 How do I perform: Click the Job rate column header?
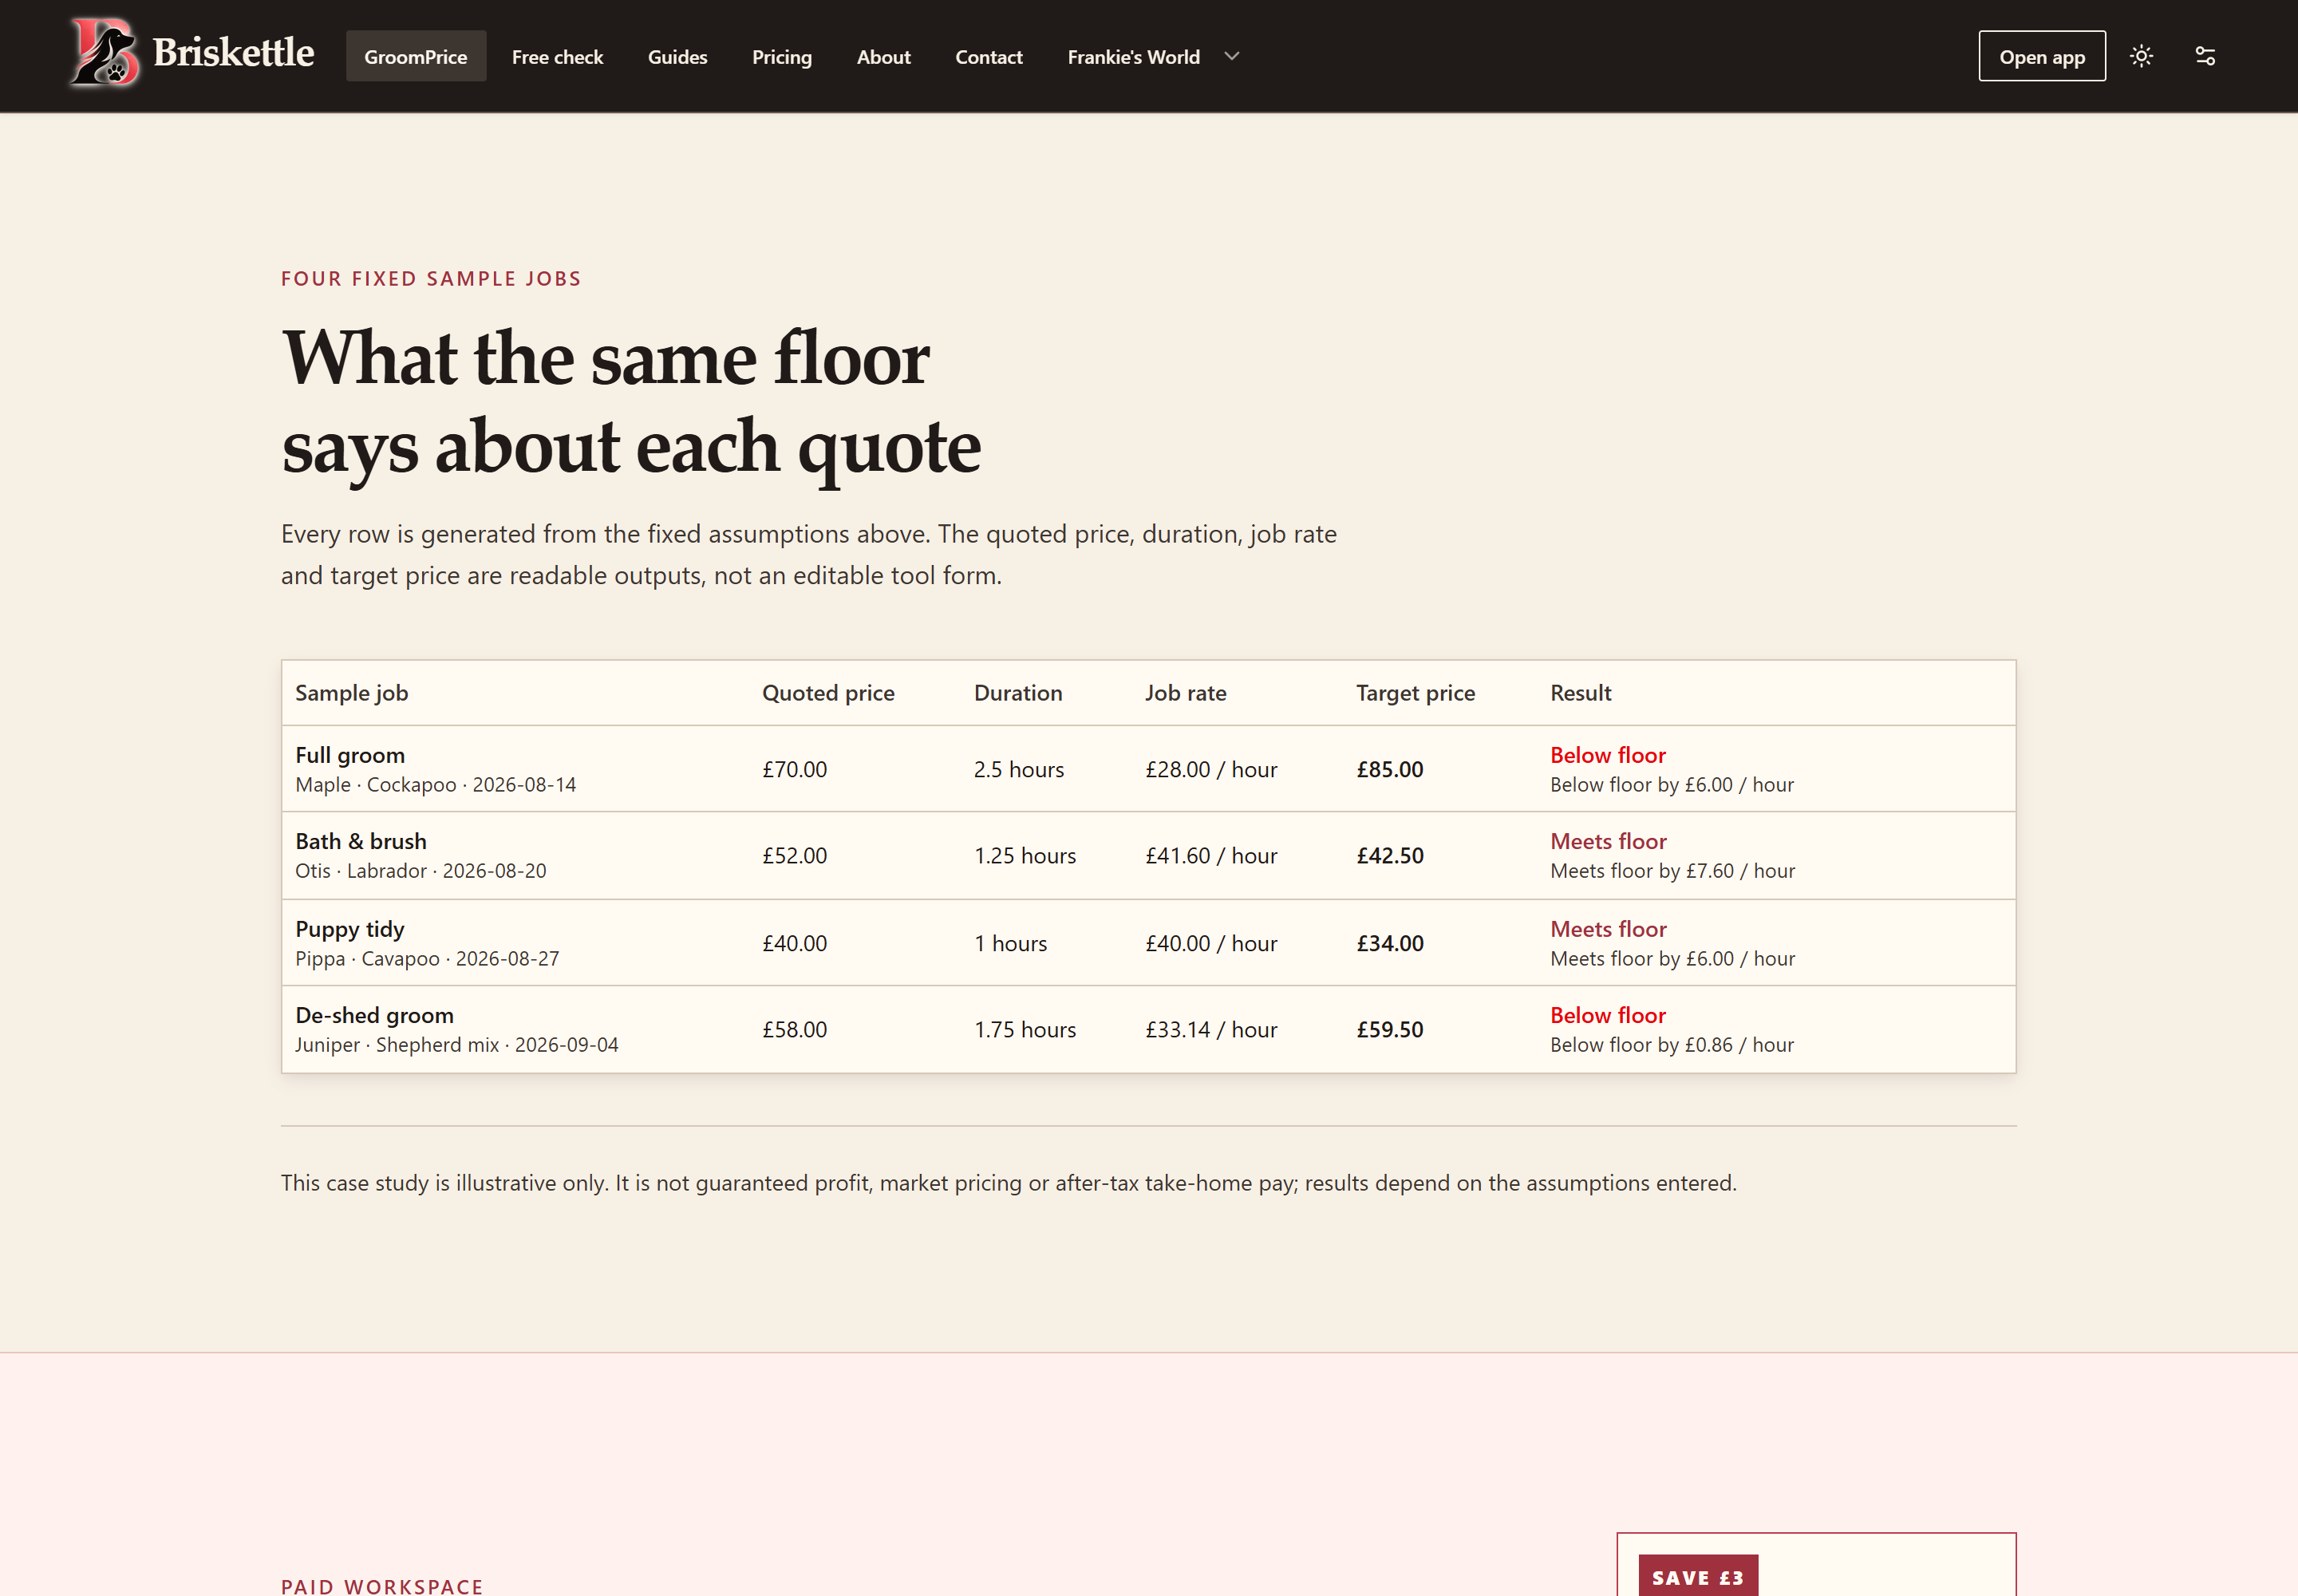coord(1185,693)
